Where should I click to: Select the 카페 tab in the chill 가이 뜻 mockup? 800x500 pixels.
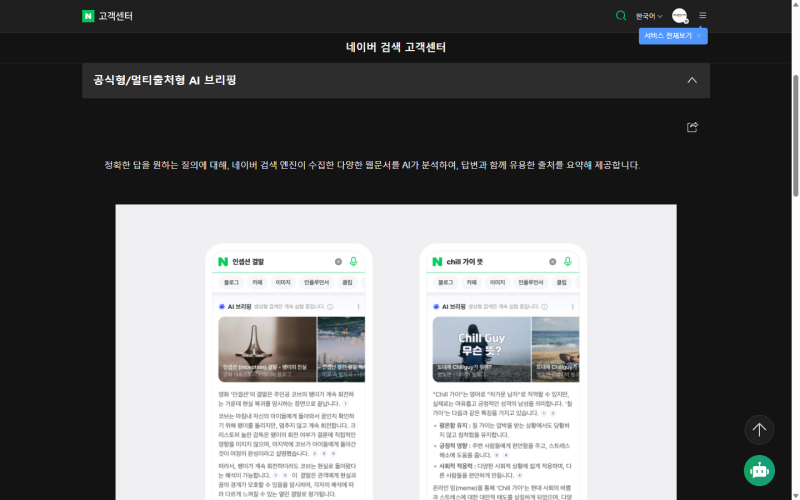(471, 283)
